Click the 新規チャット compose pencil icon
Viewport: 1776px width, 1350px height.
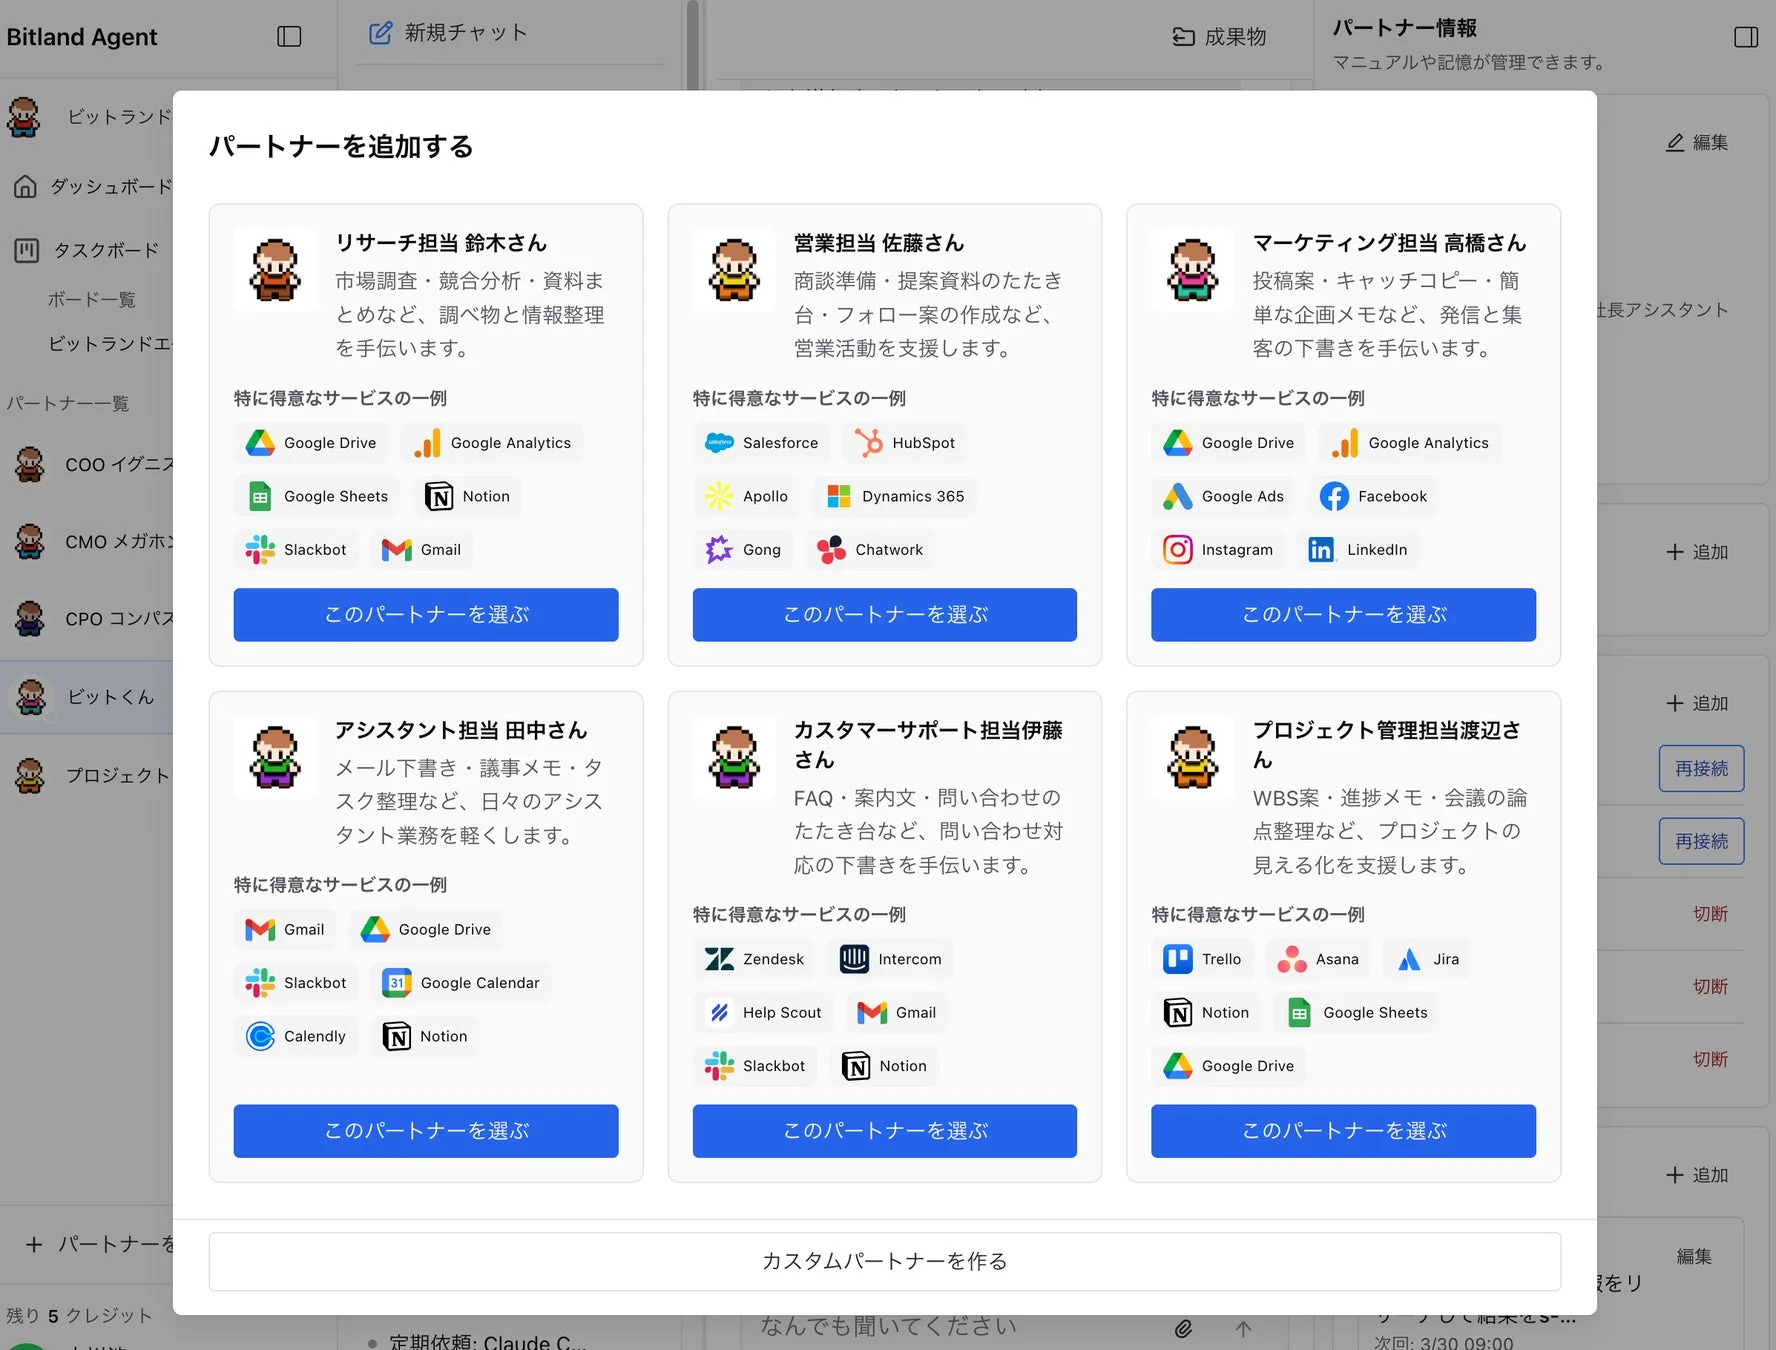[381, 32]
